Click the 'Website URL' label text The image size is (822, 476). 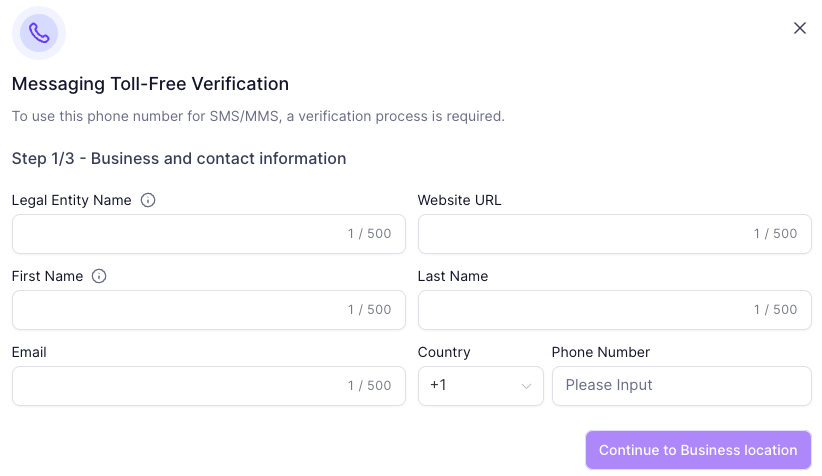460,200
